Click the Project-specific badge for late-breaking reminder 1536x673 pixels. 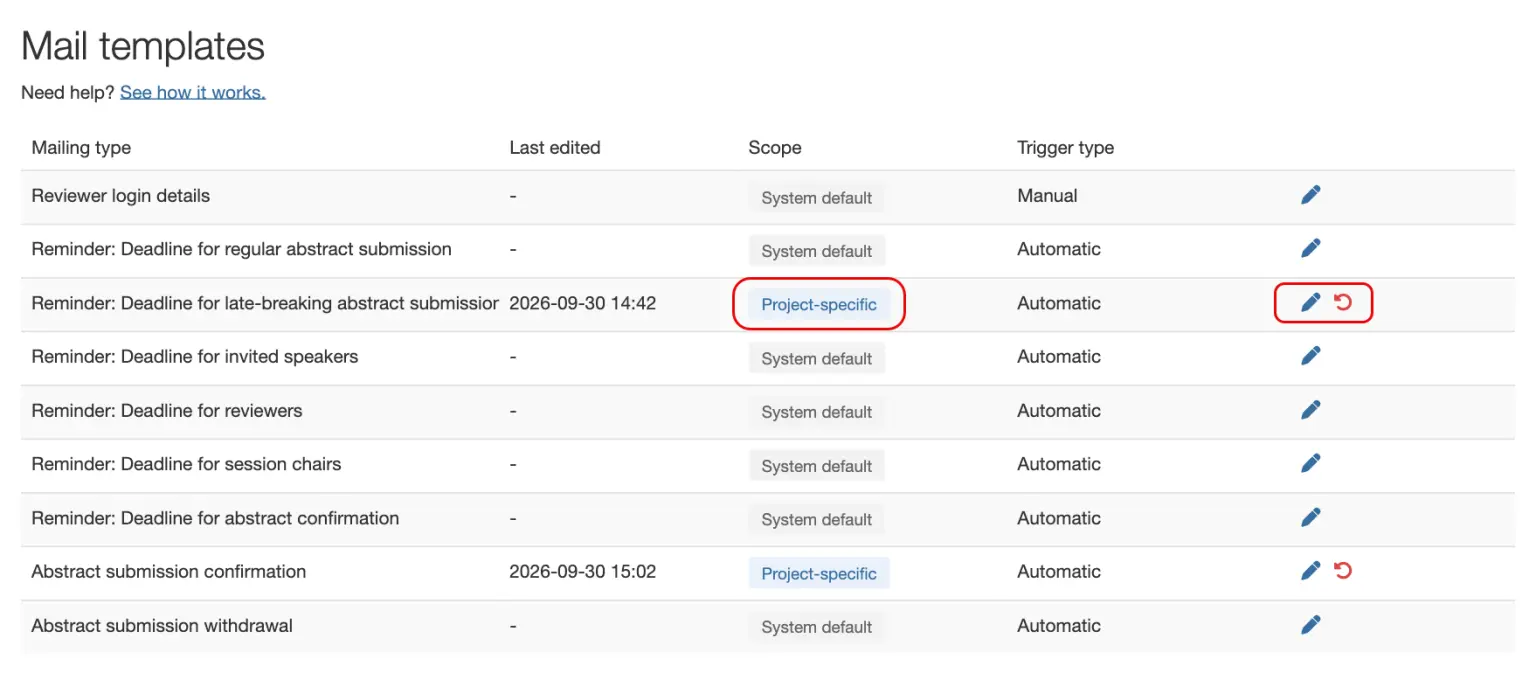(819, 305)
